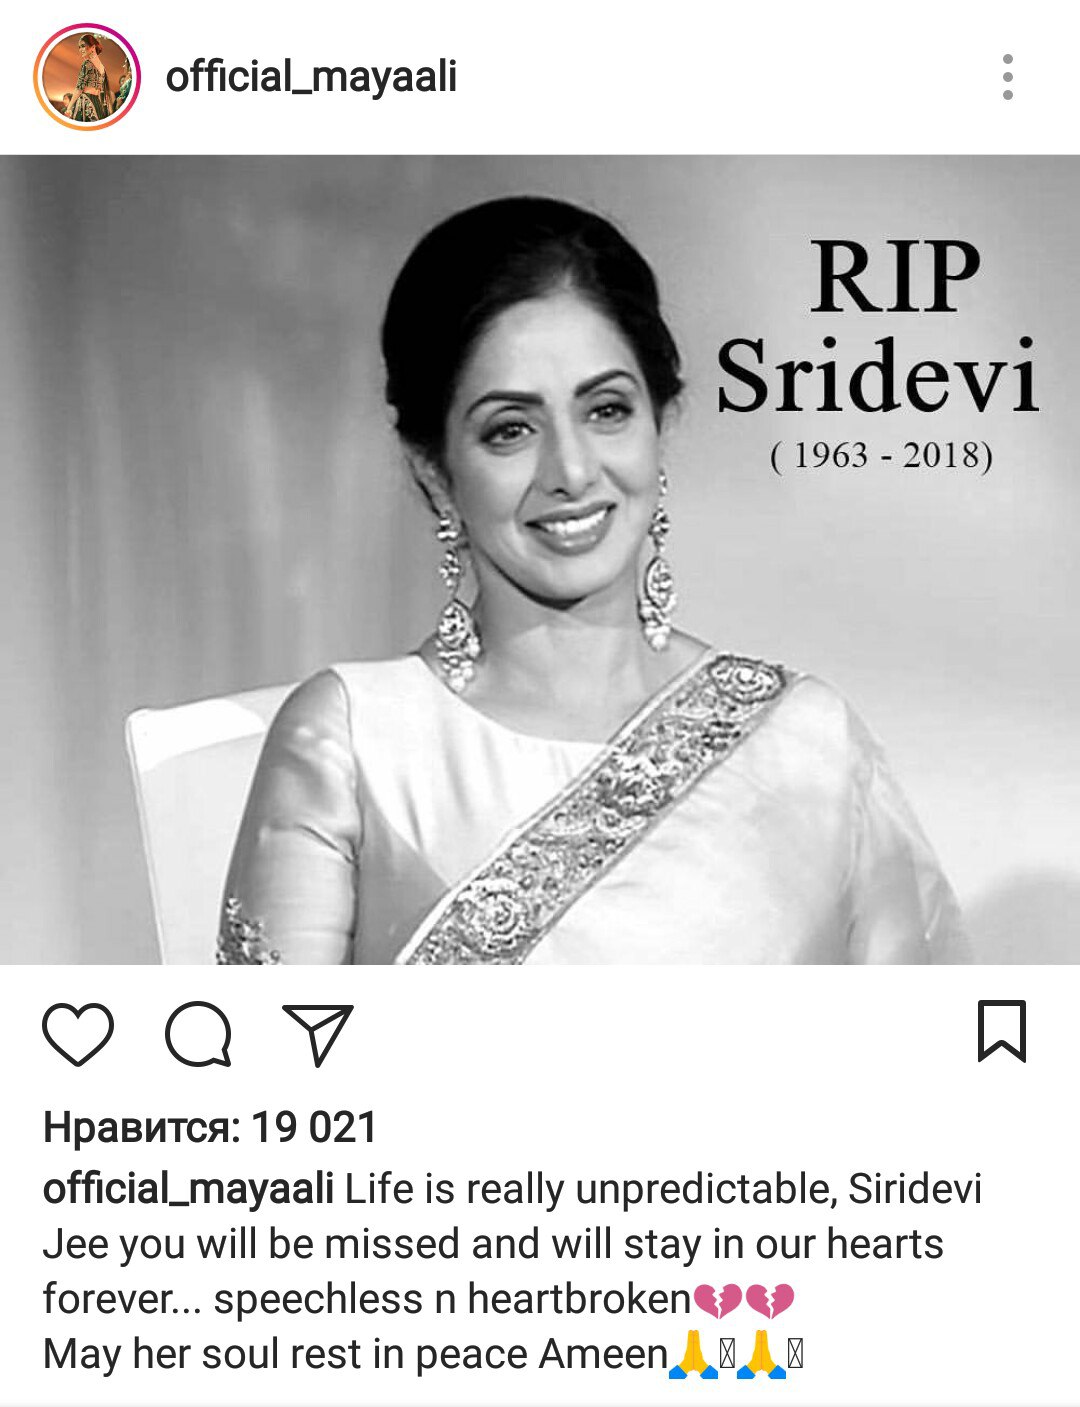
Task: Tap the woman's face in the post photo
Action: point(545,440)
